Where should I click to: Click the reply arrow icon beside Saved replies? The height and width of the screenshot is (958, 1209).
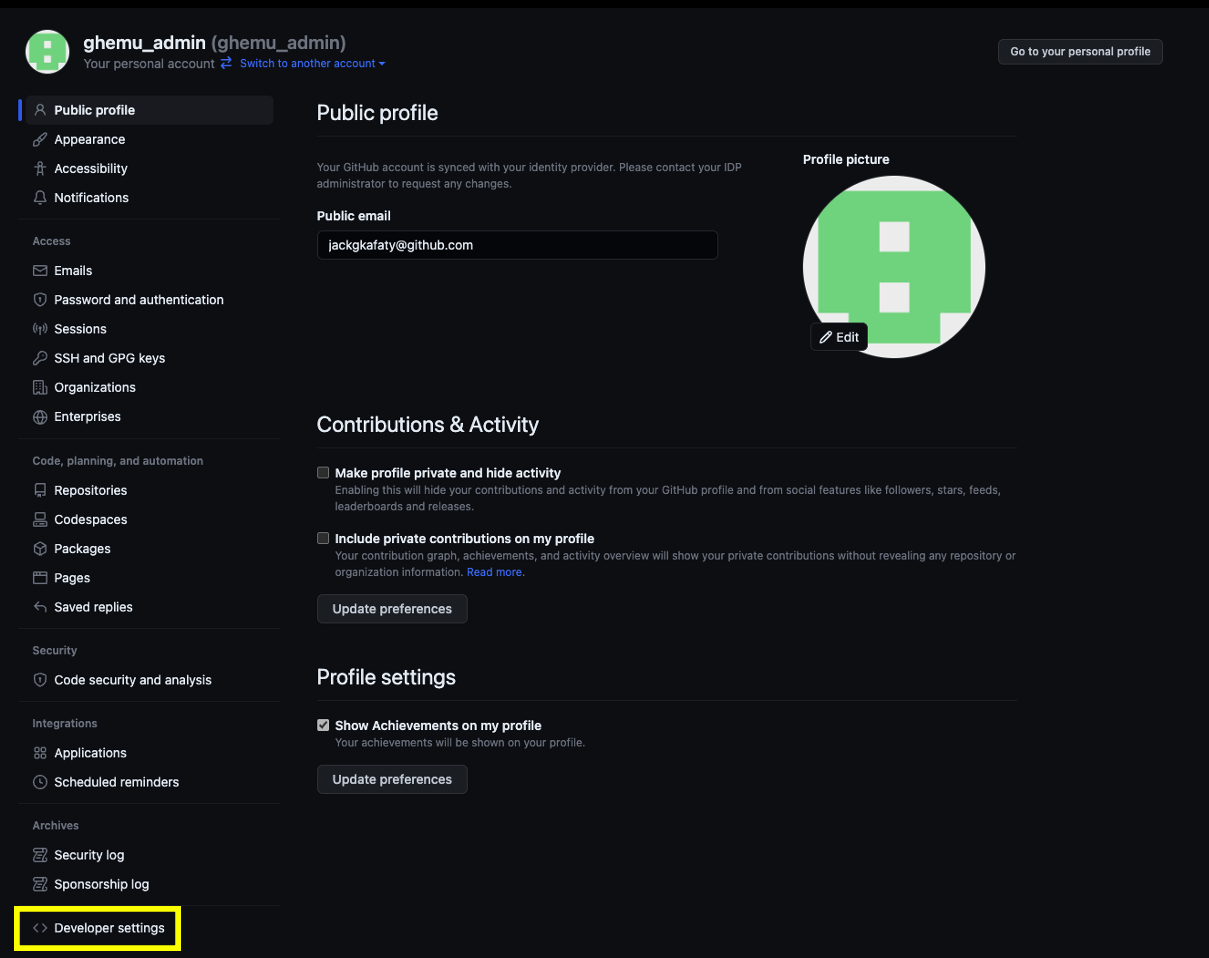pos(40,606)
